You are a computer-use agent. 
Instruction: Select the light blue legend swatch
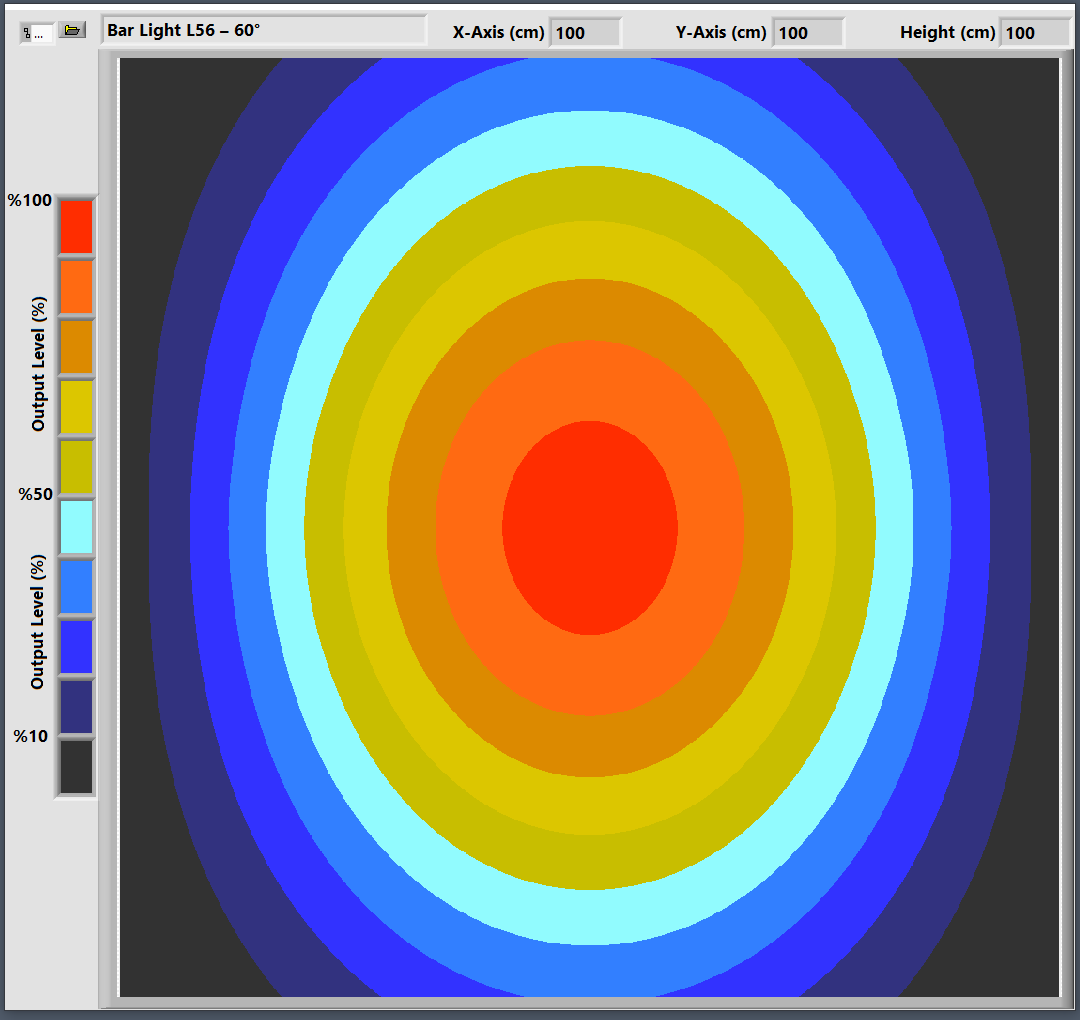click(76, 587)
